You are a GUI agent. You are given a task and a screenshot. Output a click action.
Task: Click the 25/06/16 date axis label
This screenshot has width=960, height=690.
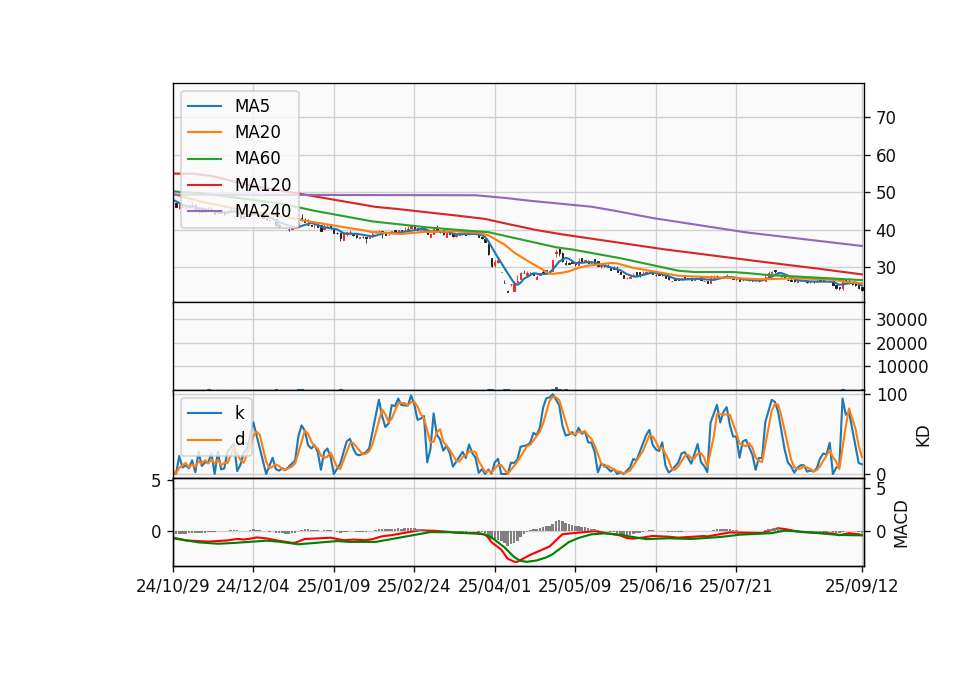[x=656, y=586]
